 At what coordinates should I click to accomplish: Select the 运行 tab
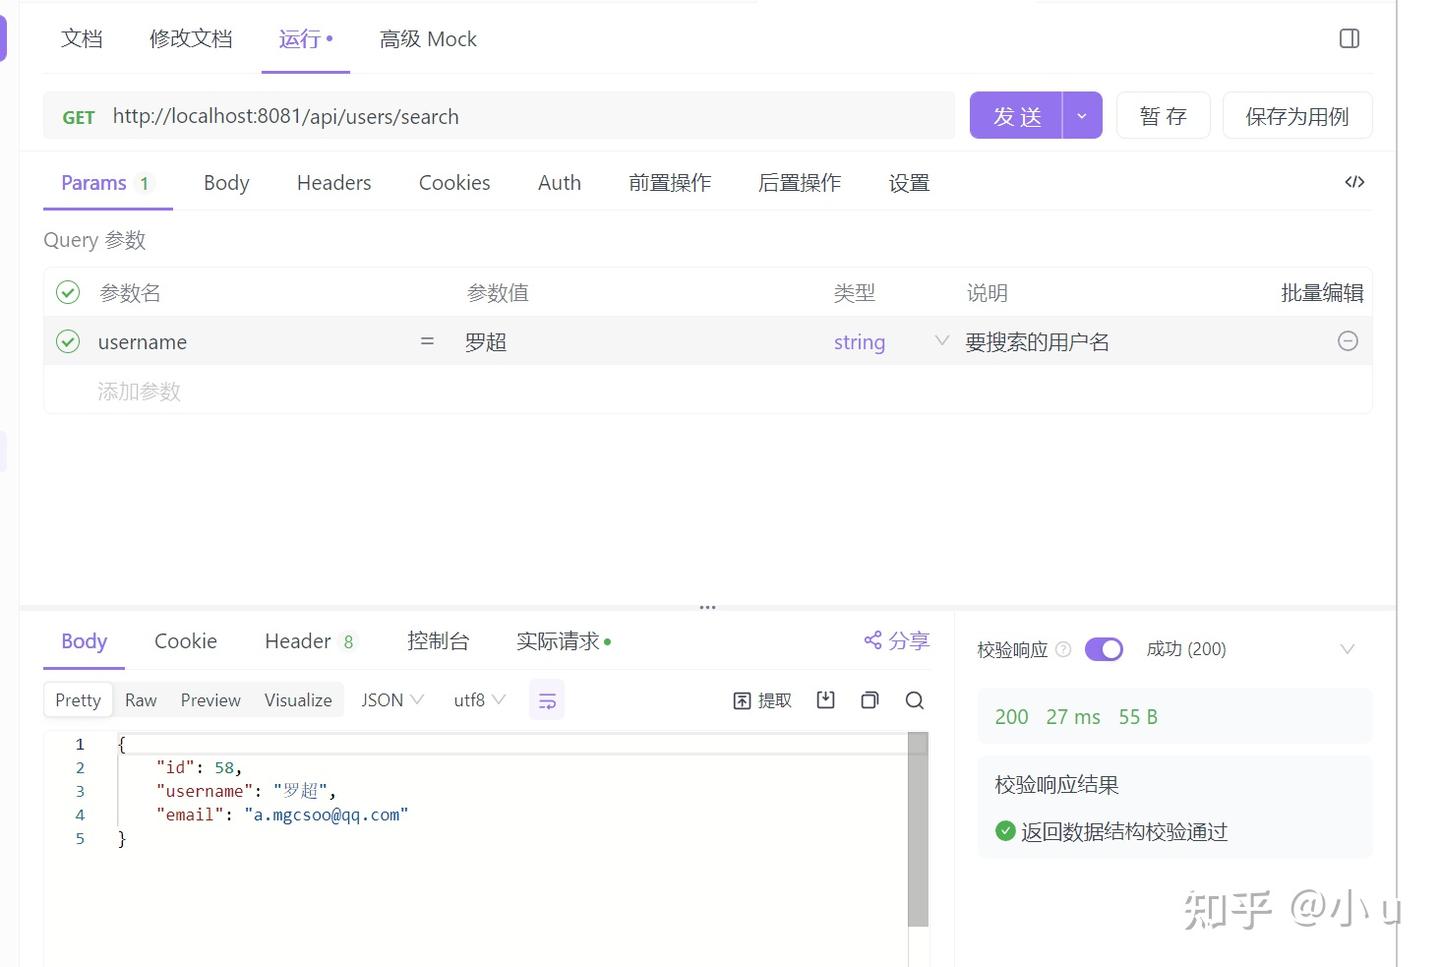(x=305, y=39)
